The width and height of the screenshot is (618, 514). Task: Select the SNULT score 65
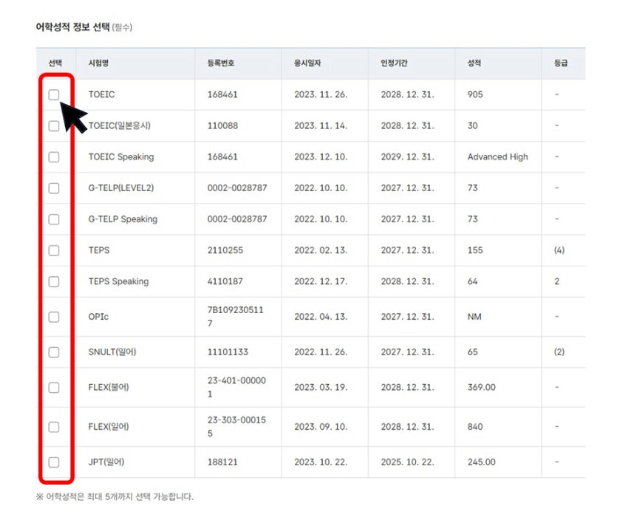click(473, 352)
